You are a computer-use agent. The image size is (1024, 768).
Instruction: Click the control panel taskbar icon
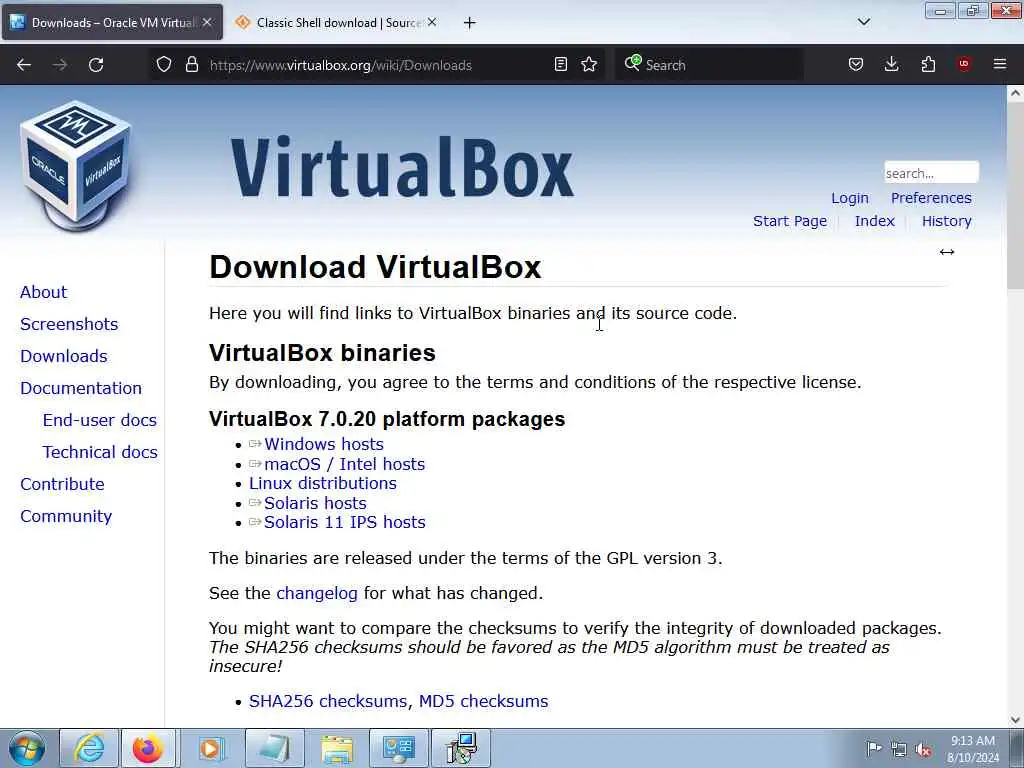click(x=399, y=748)
